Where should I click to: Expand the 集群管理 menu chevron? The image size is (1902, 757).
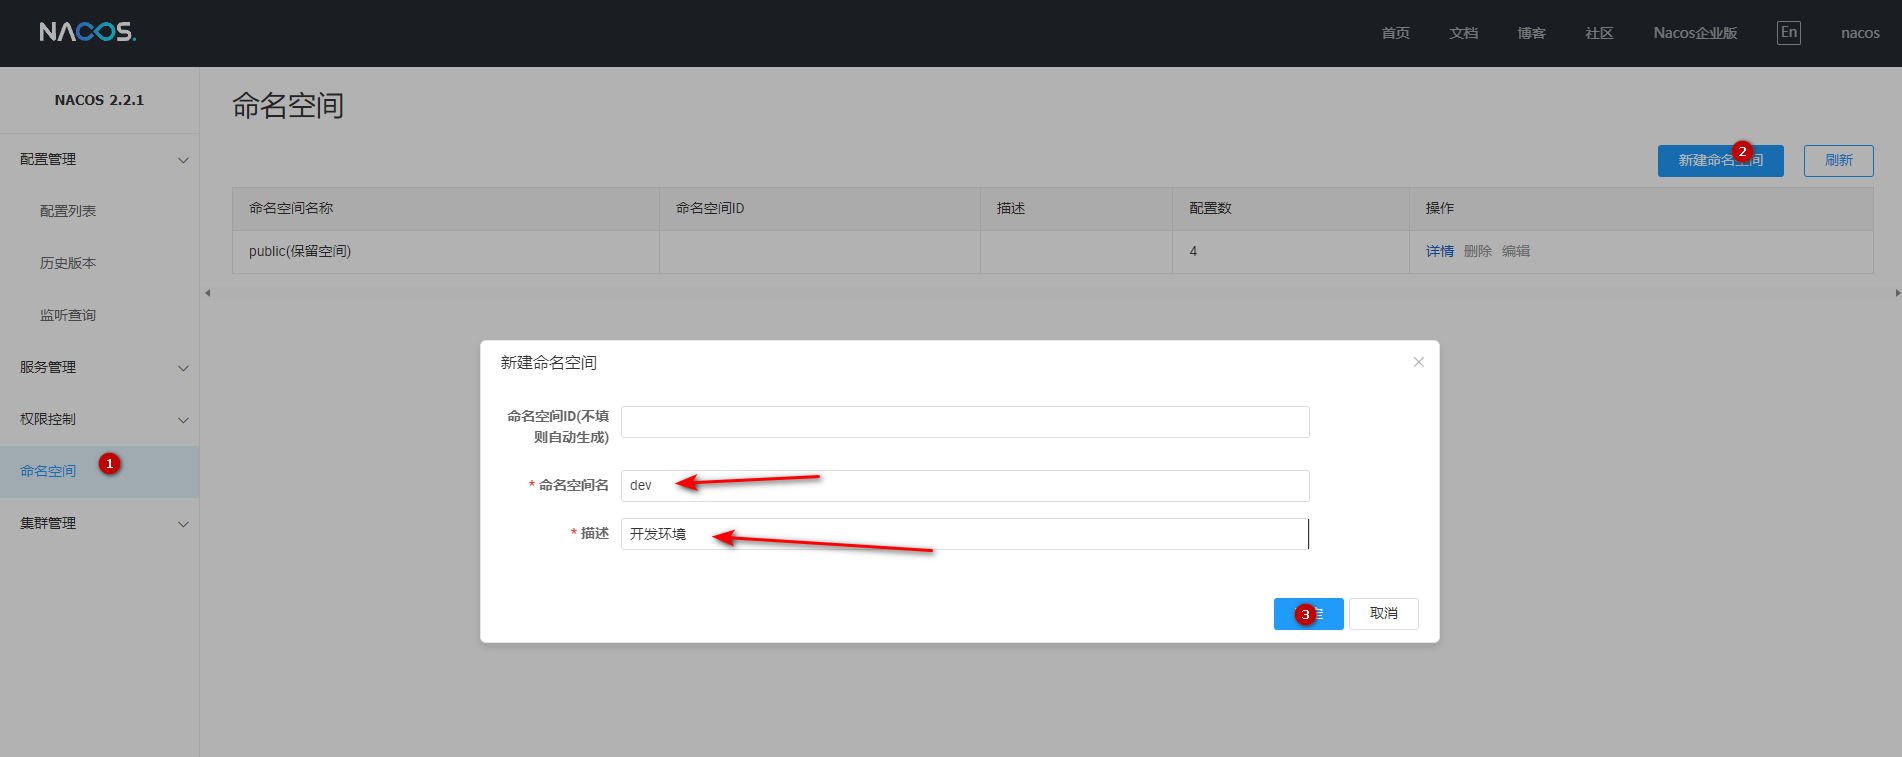[x=183, y=524]
